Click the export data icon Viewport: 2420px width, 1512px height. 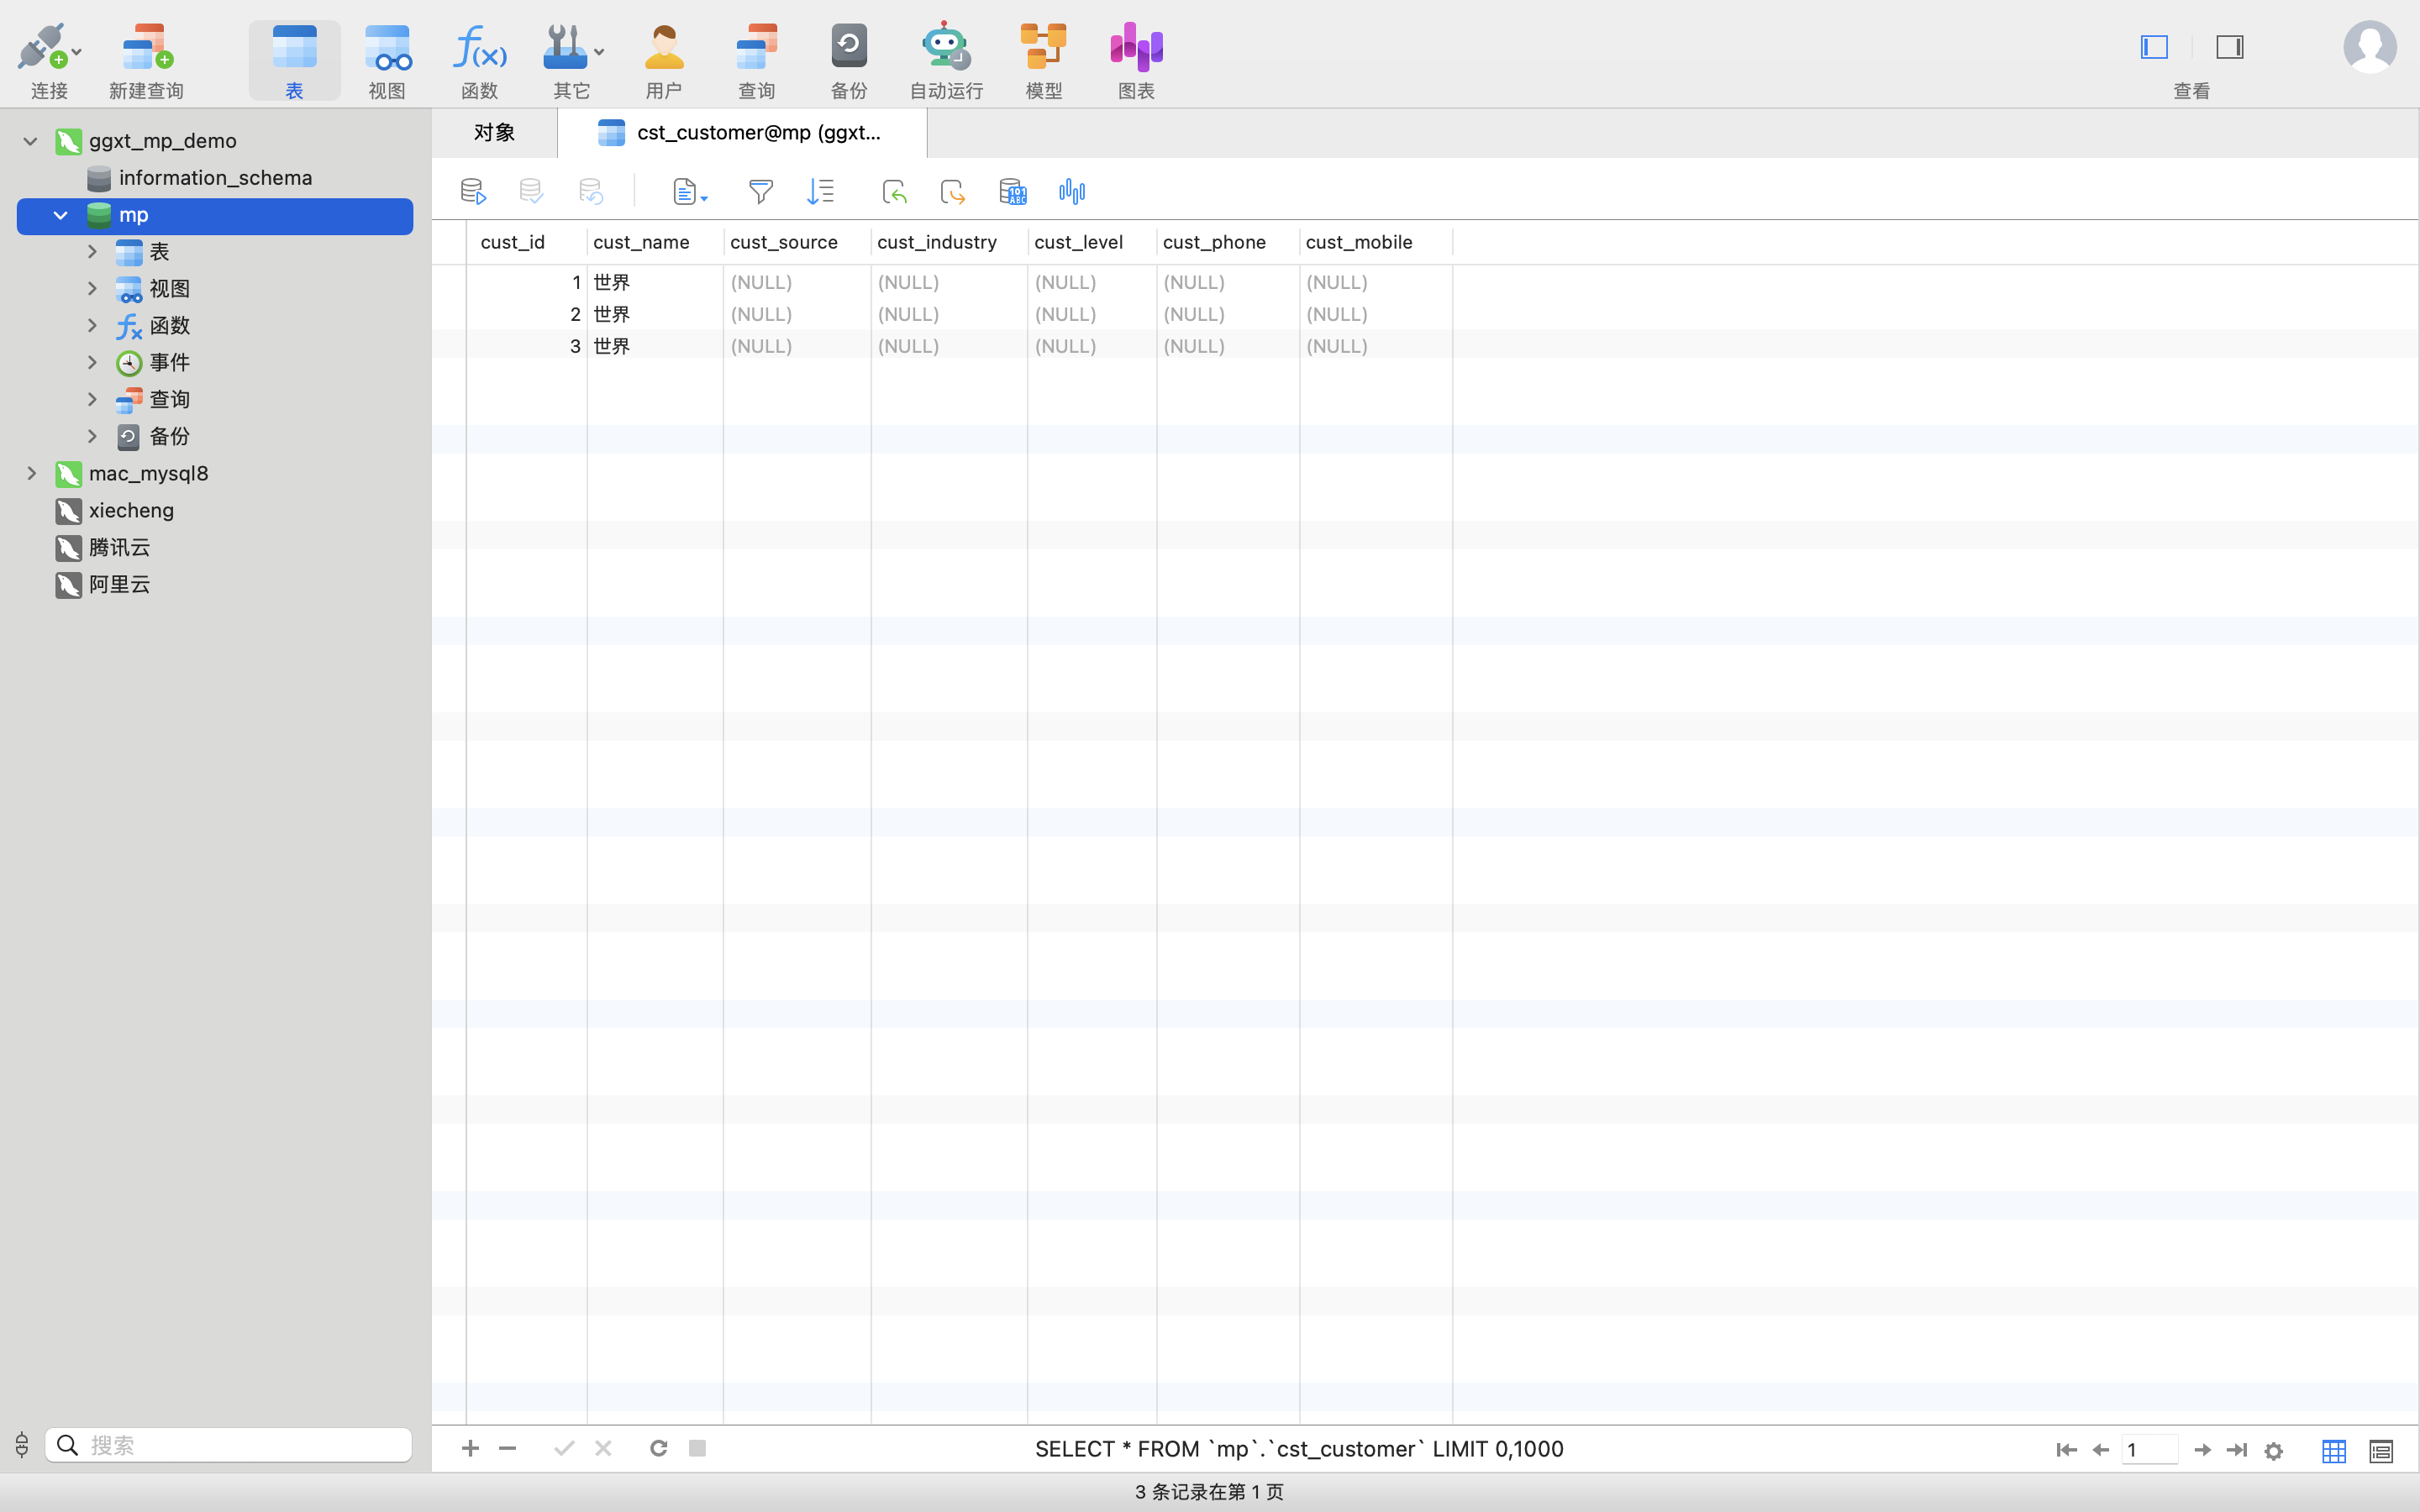point(952,191)
